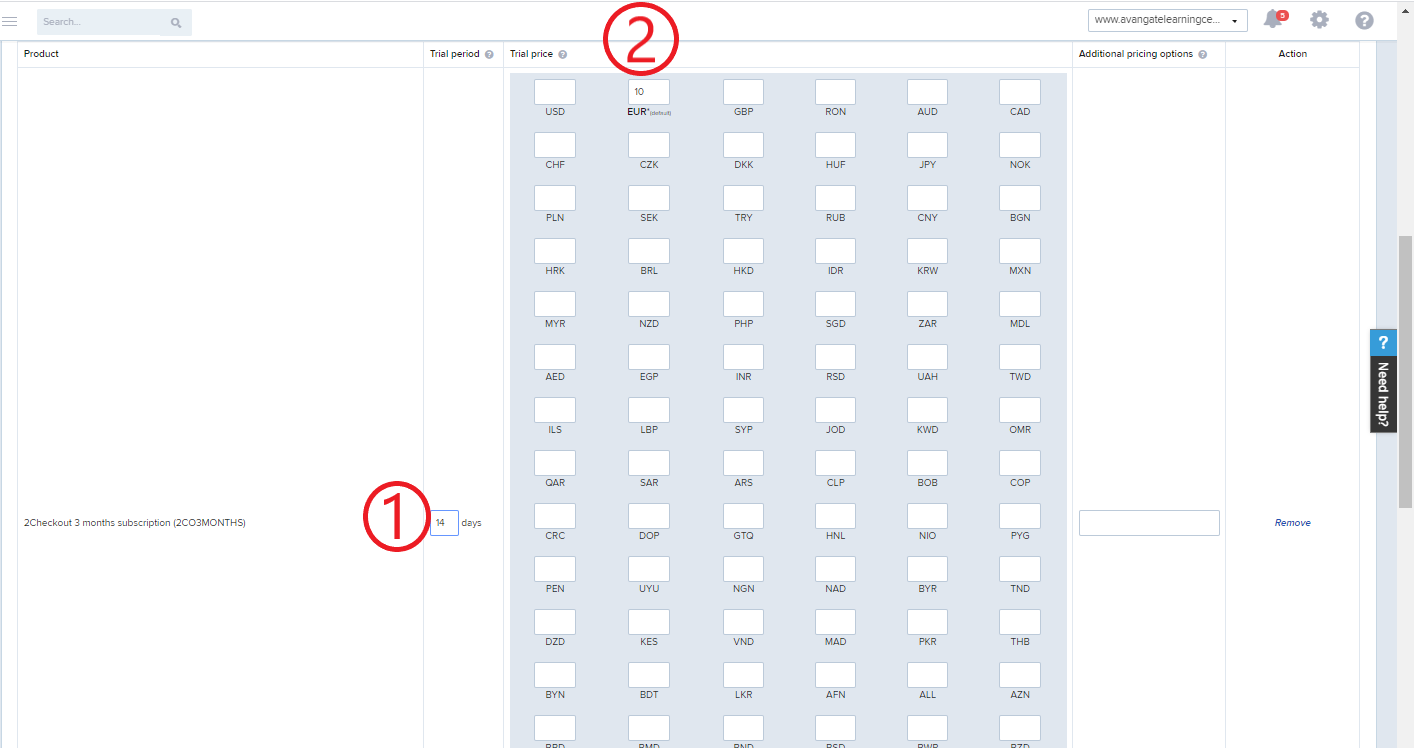Screen dimensions: 1414x748
Task: Click the TWD trial price field
Action: pyautogui.click(x=1020, y=357)
